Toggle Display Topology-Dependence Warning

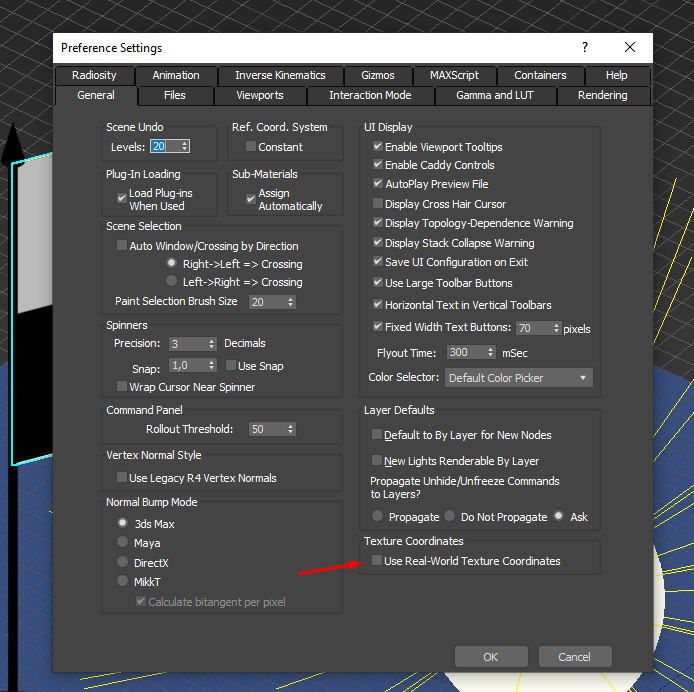[x=378, y=222]
